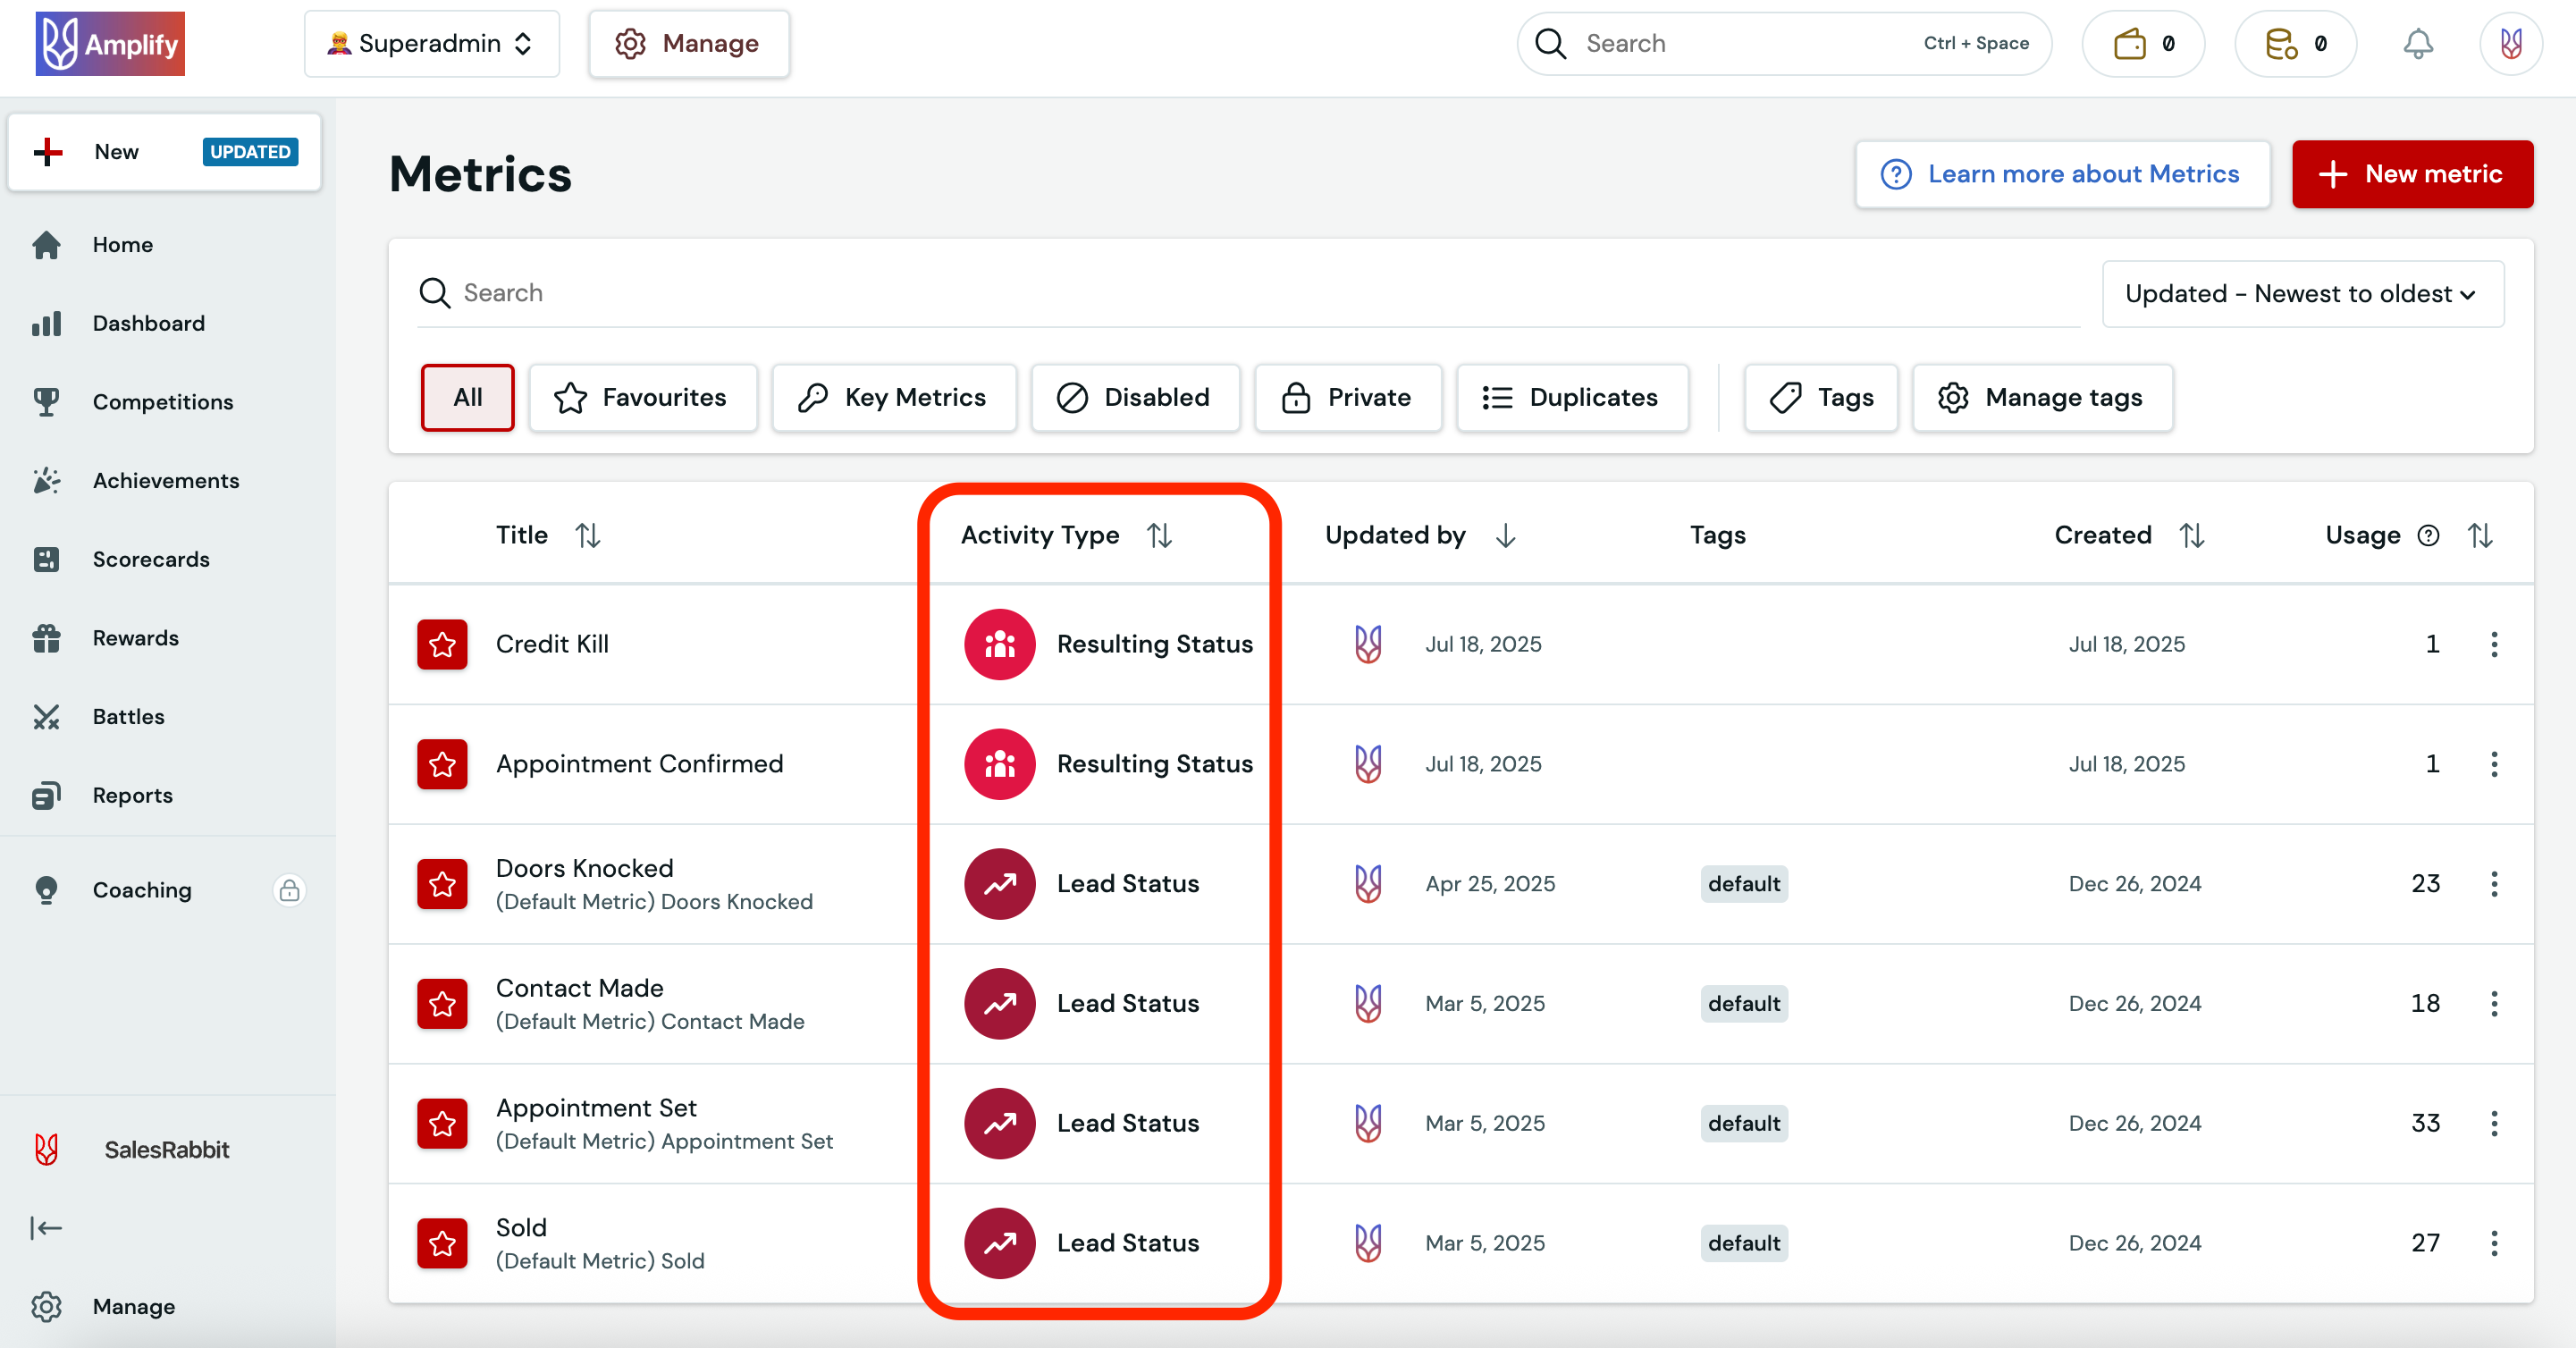
Task: Open the coins balance icon
Action: (x=2295, y=44)
